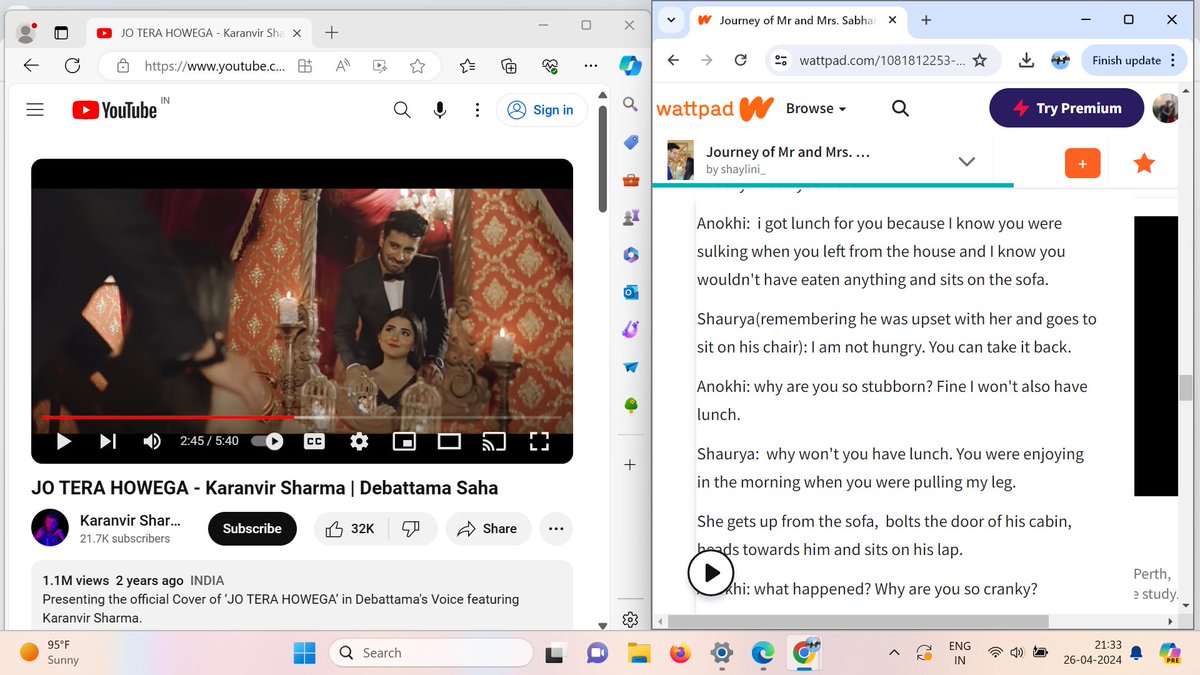The image size is (1200, 675).
Task: Click the Edge address bar youtube URL
Action: [x=214, y=66]
